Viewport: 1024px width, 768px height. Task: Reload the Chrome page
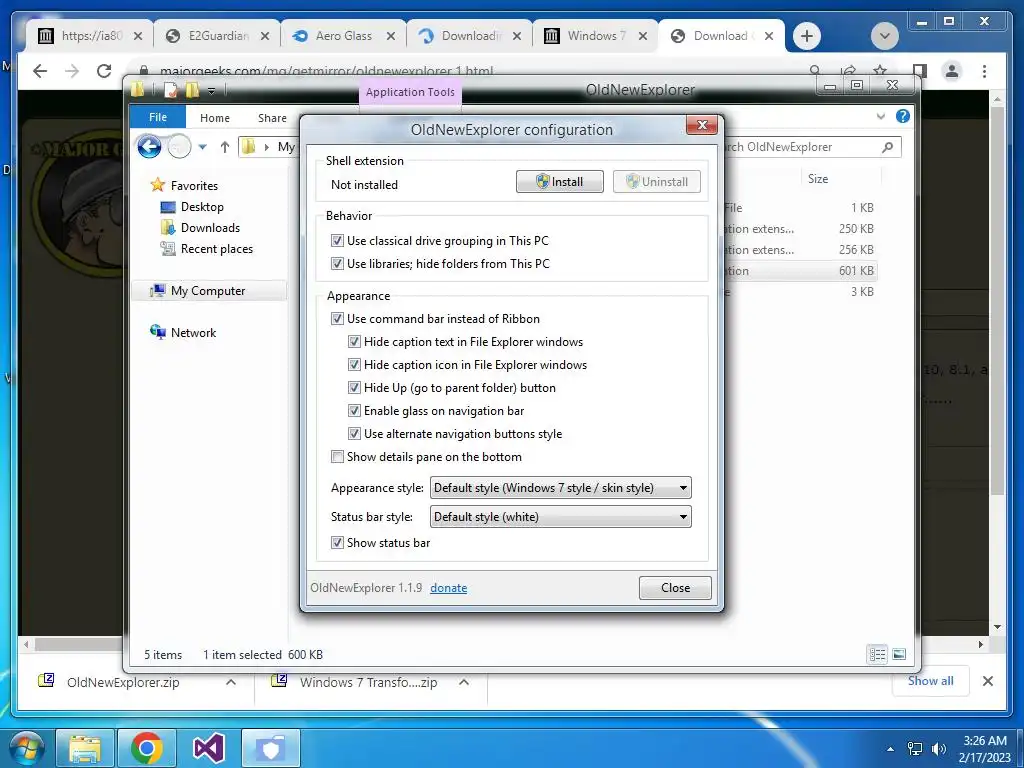coord(104,71)
